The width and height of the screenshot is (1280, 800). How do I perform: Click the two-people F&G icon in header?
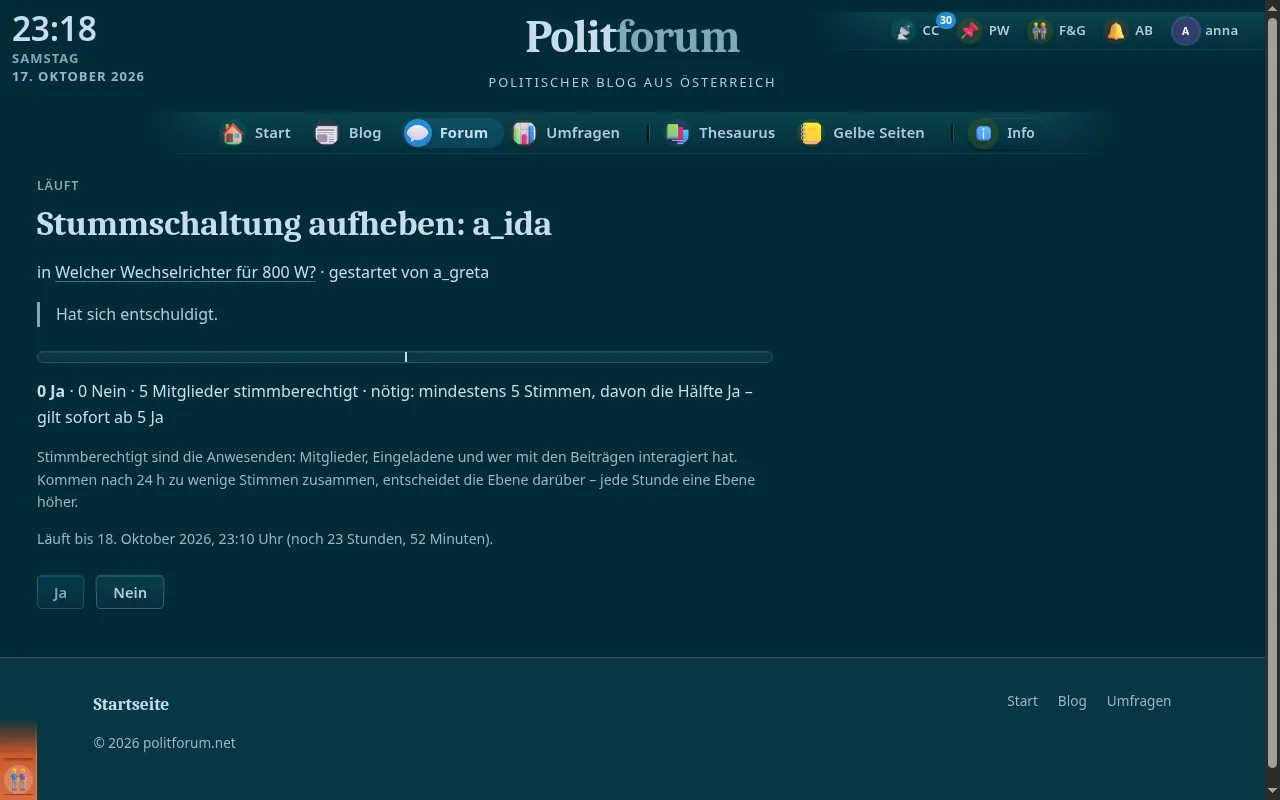coord(1040,31)
